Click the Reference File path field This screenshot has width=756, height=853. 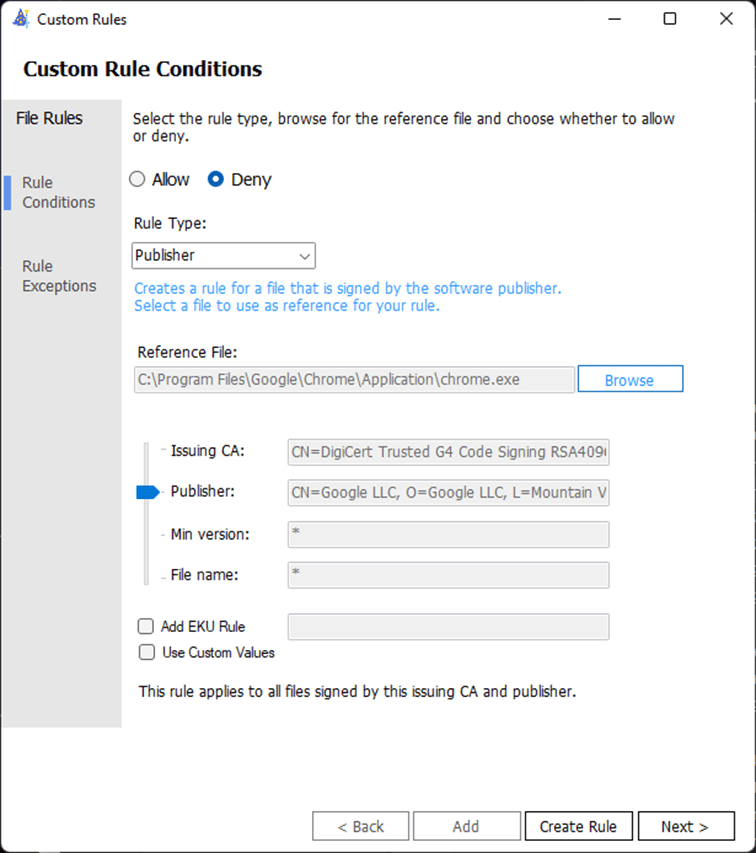coord(354,380)
